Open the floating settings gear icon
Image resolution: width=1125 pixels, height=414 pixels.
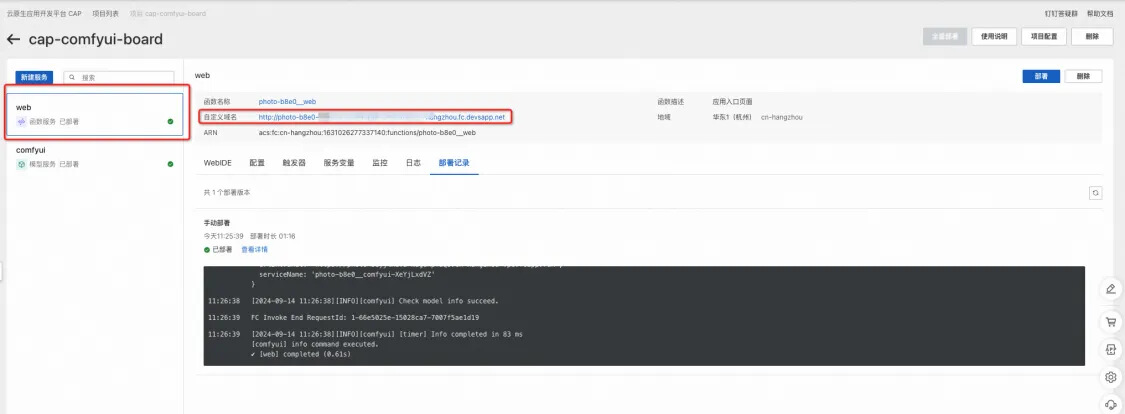(1111, 377)
